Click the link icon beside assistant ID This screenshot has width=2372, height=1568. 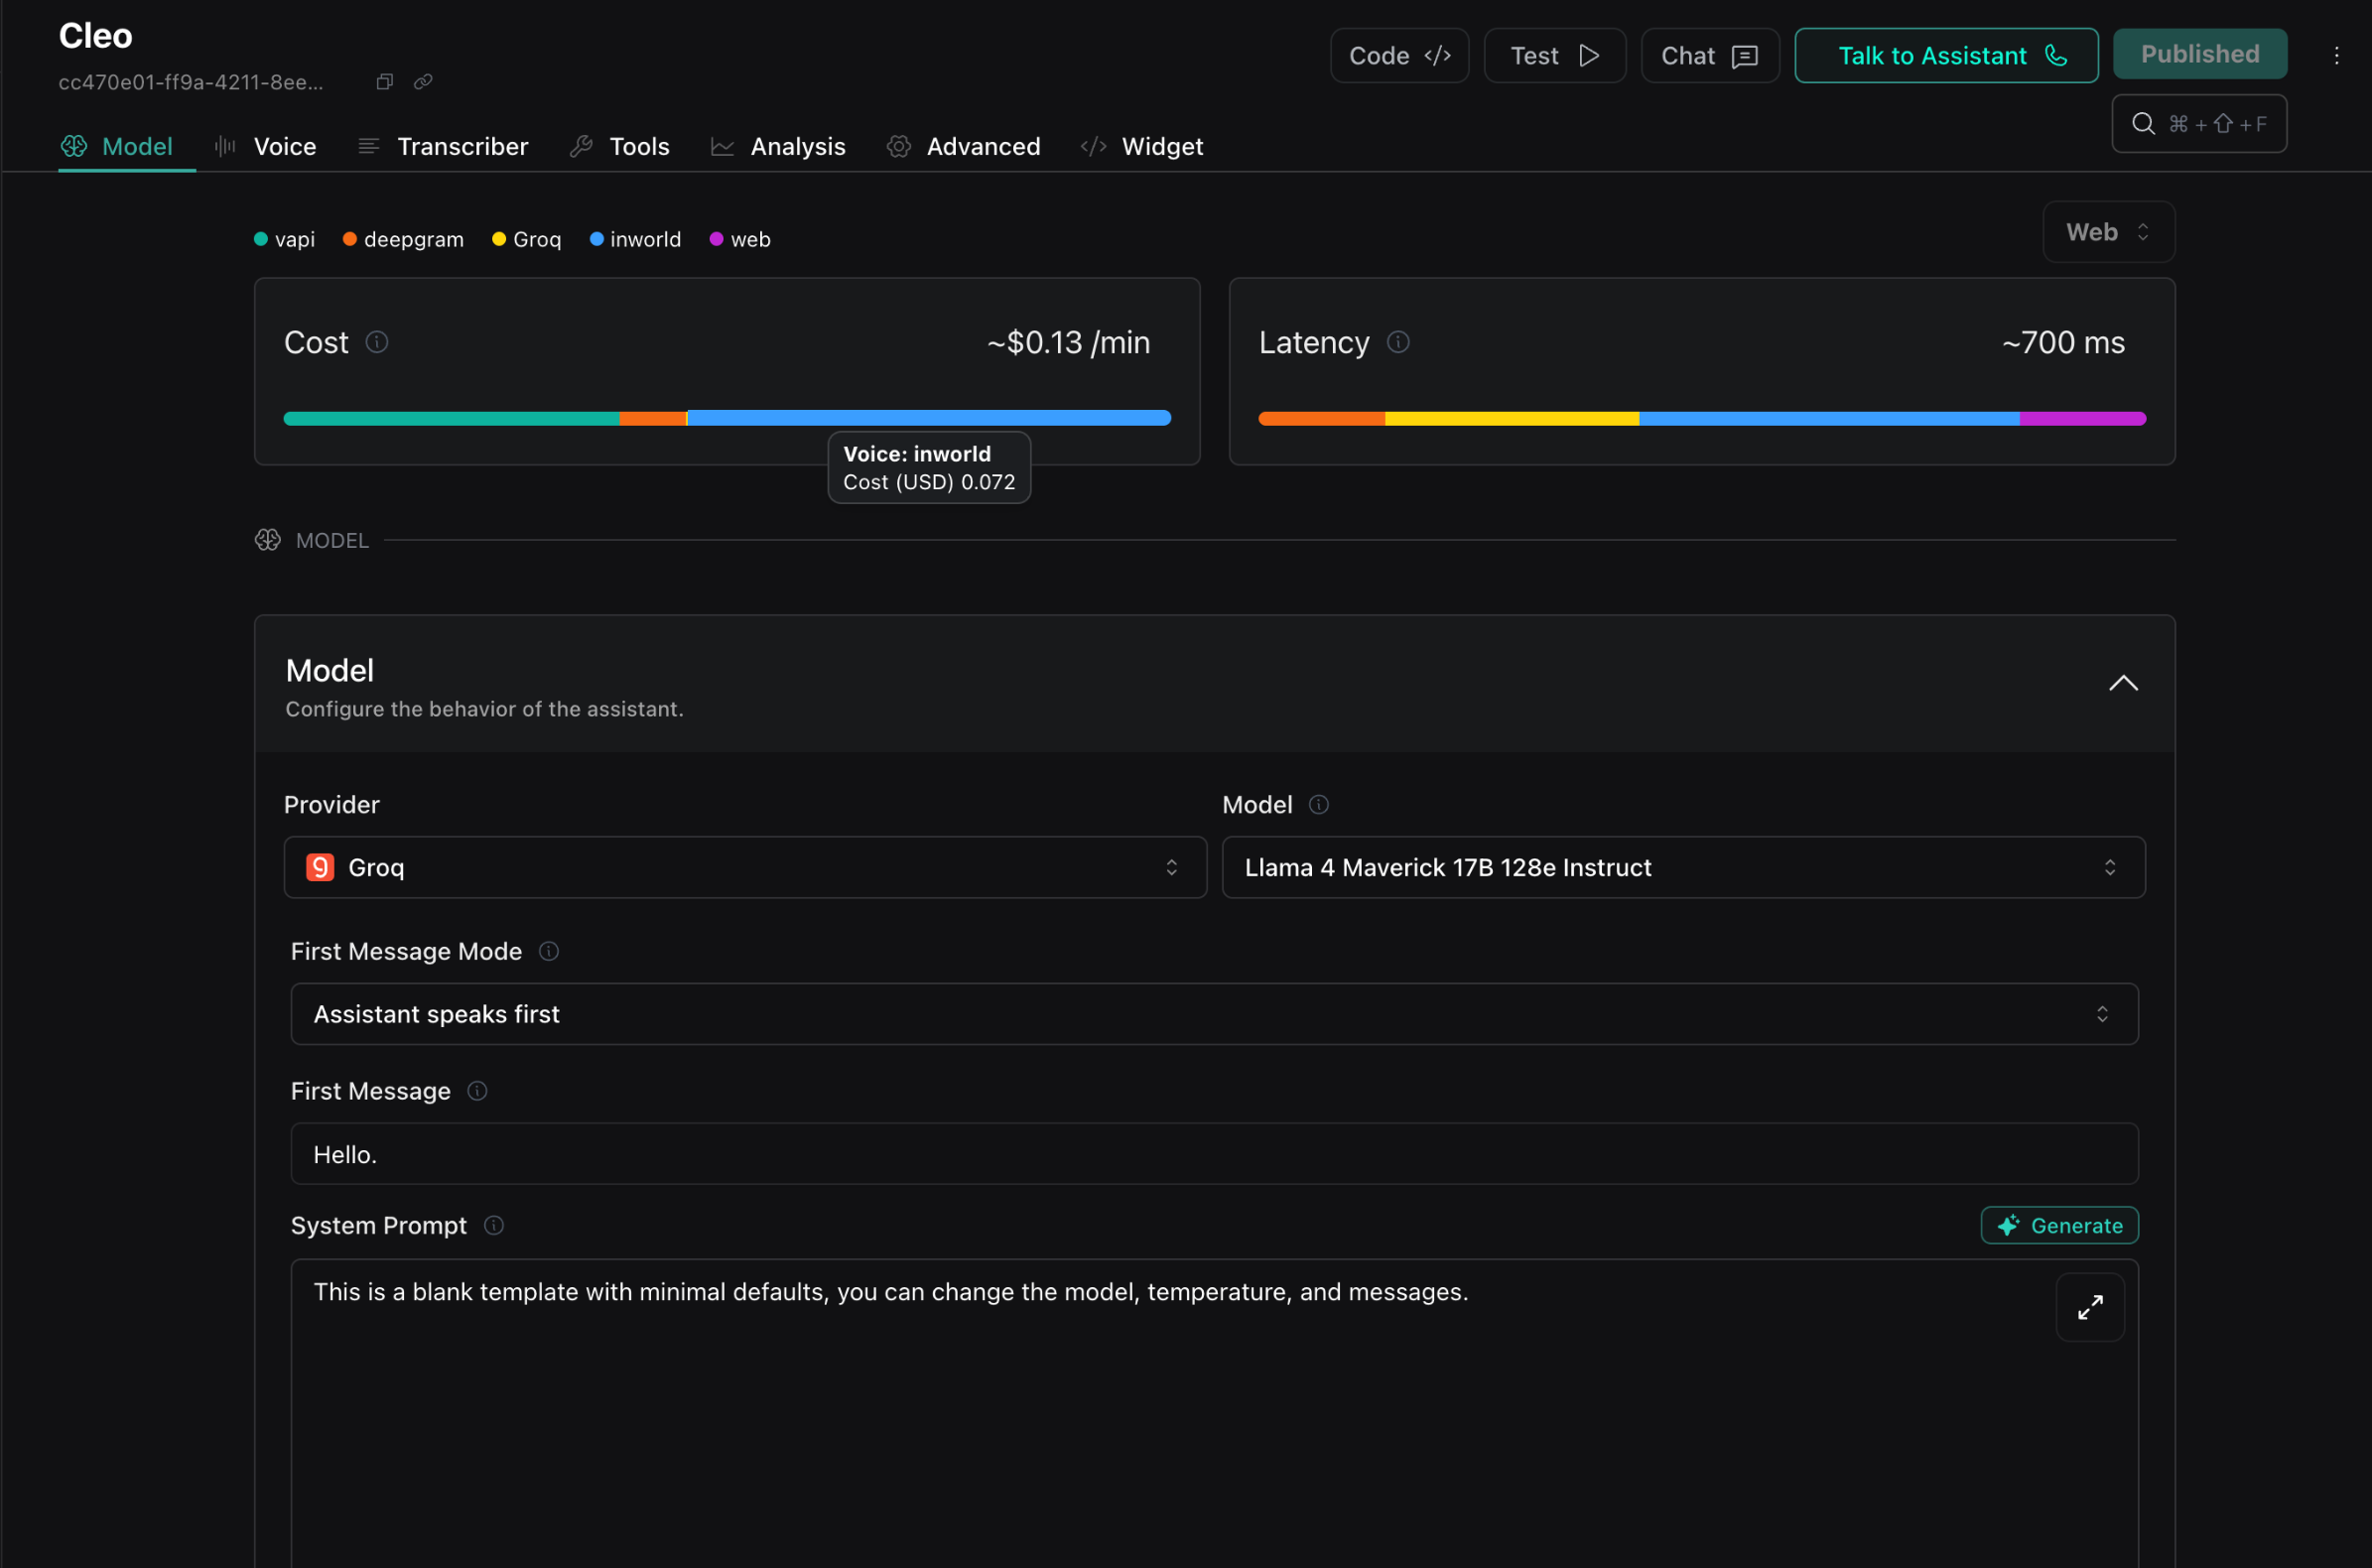pos(423,82)
